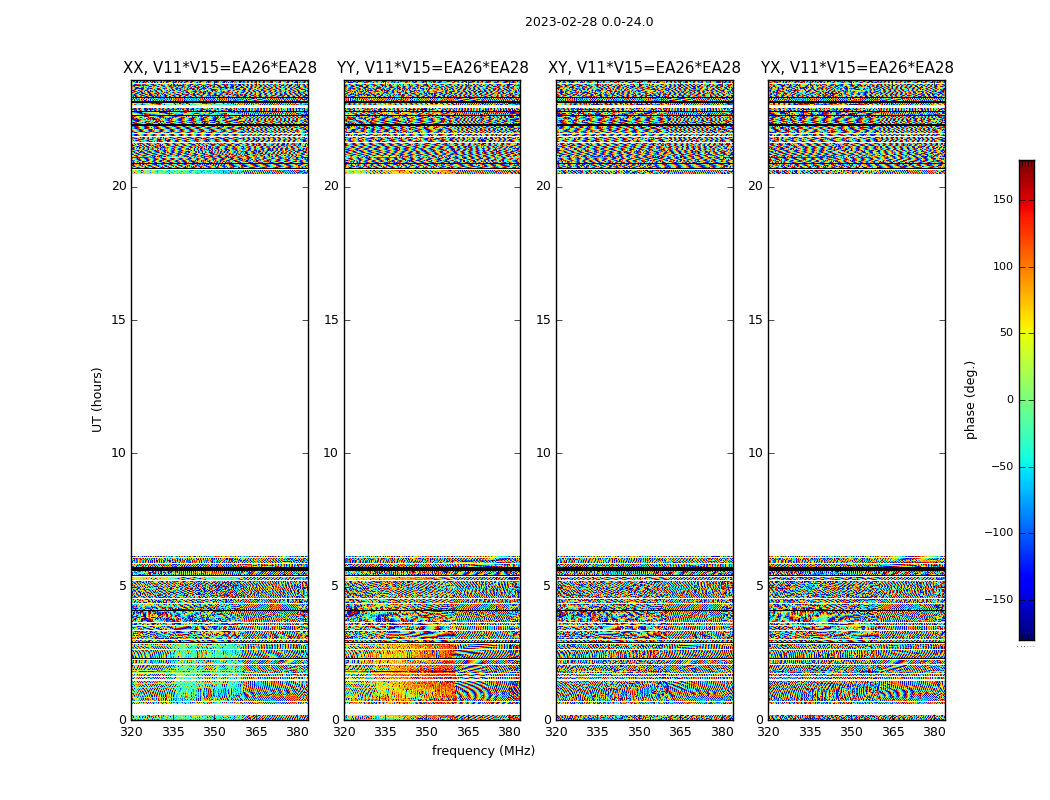The image size is (1050, 800).
Task: Click the YX panel title text
Action: [x=857, y=68]
